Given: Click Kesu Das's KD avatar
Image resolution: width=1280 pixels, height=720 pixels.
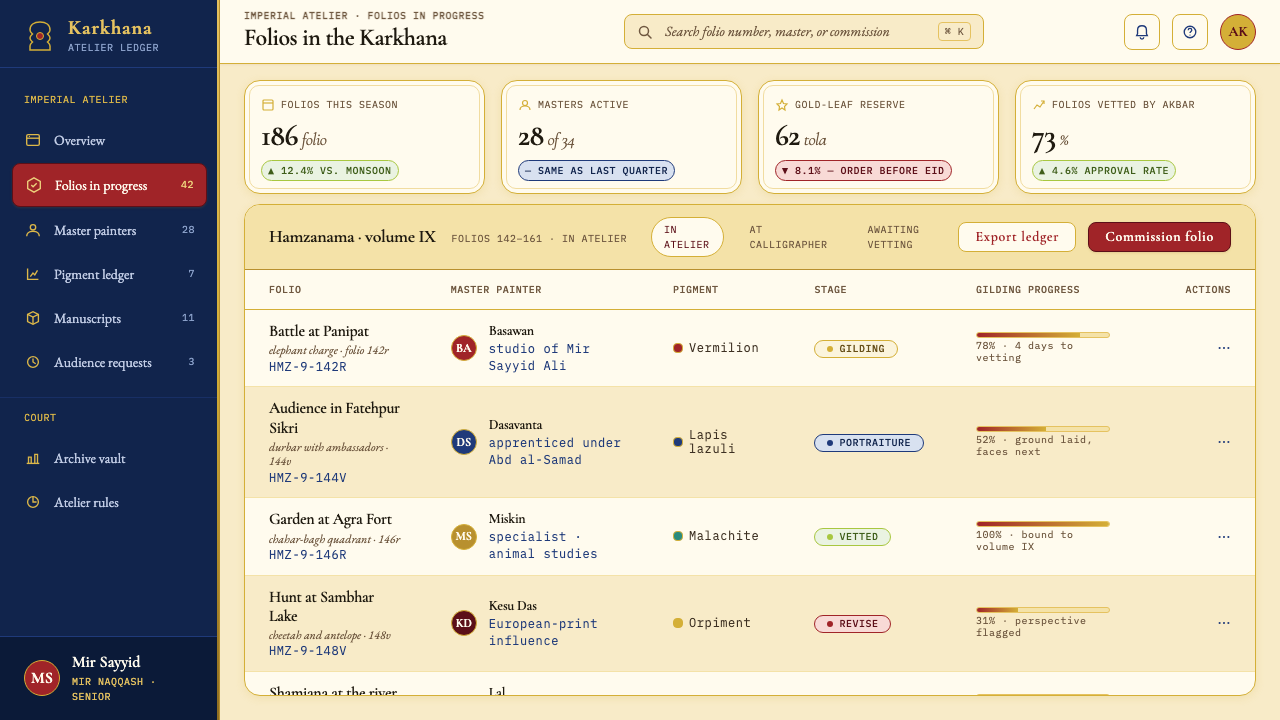Looking at the screenshot, I should click(464, 623).
